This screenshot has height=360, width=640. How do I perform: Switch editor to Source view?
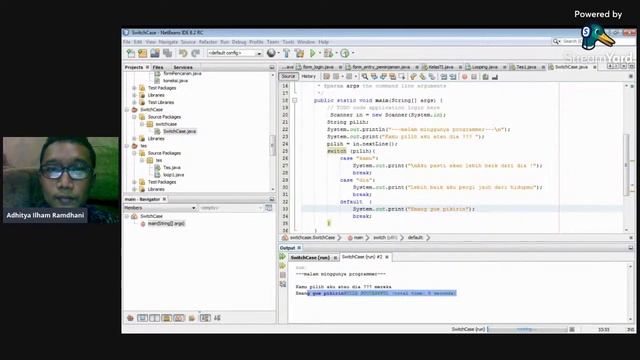(x=288, y=76)
